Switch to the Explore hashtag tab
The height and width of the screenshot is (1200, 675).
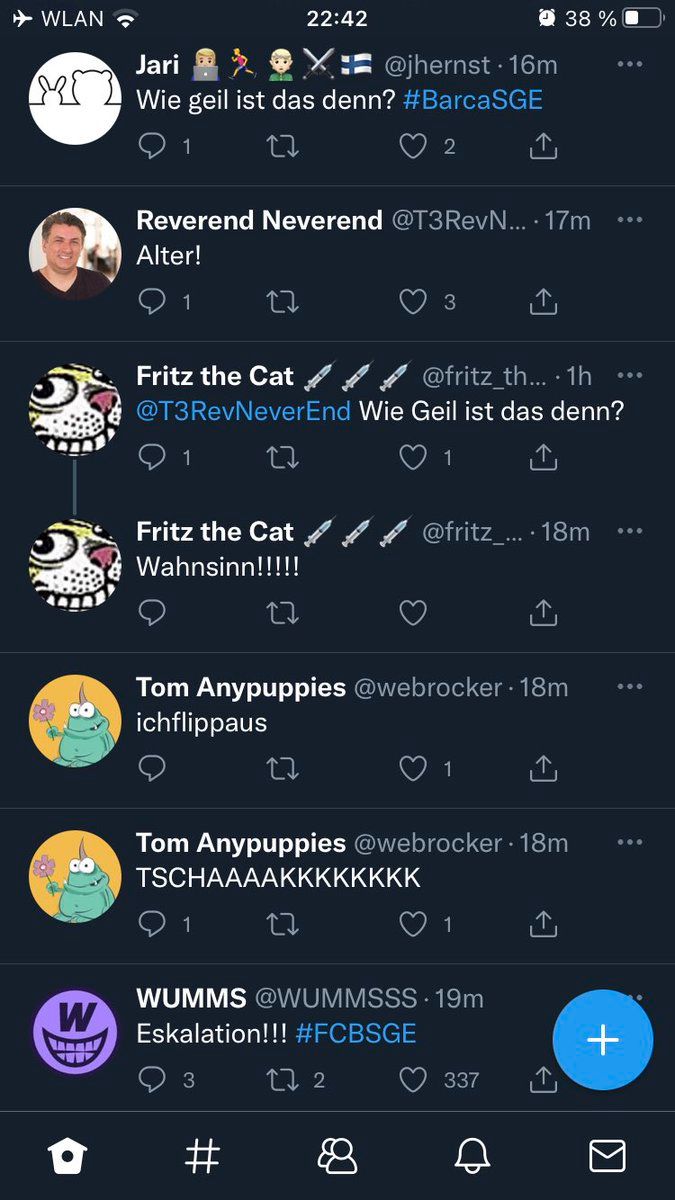[x=202, y=1156]
